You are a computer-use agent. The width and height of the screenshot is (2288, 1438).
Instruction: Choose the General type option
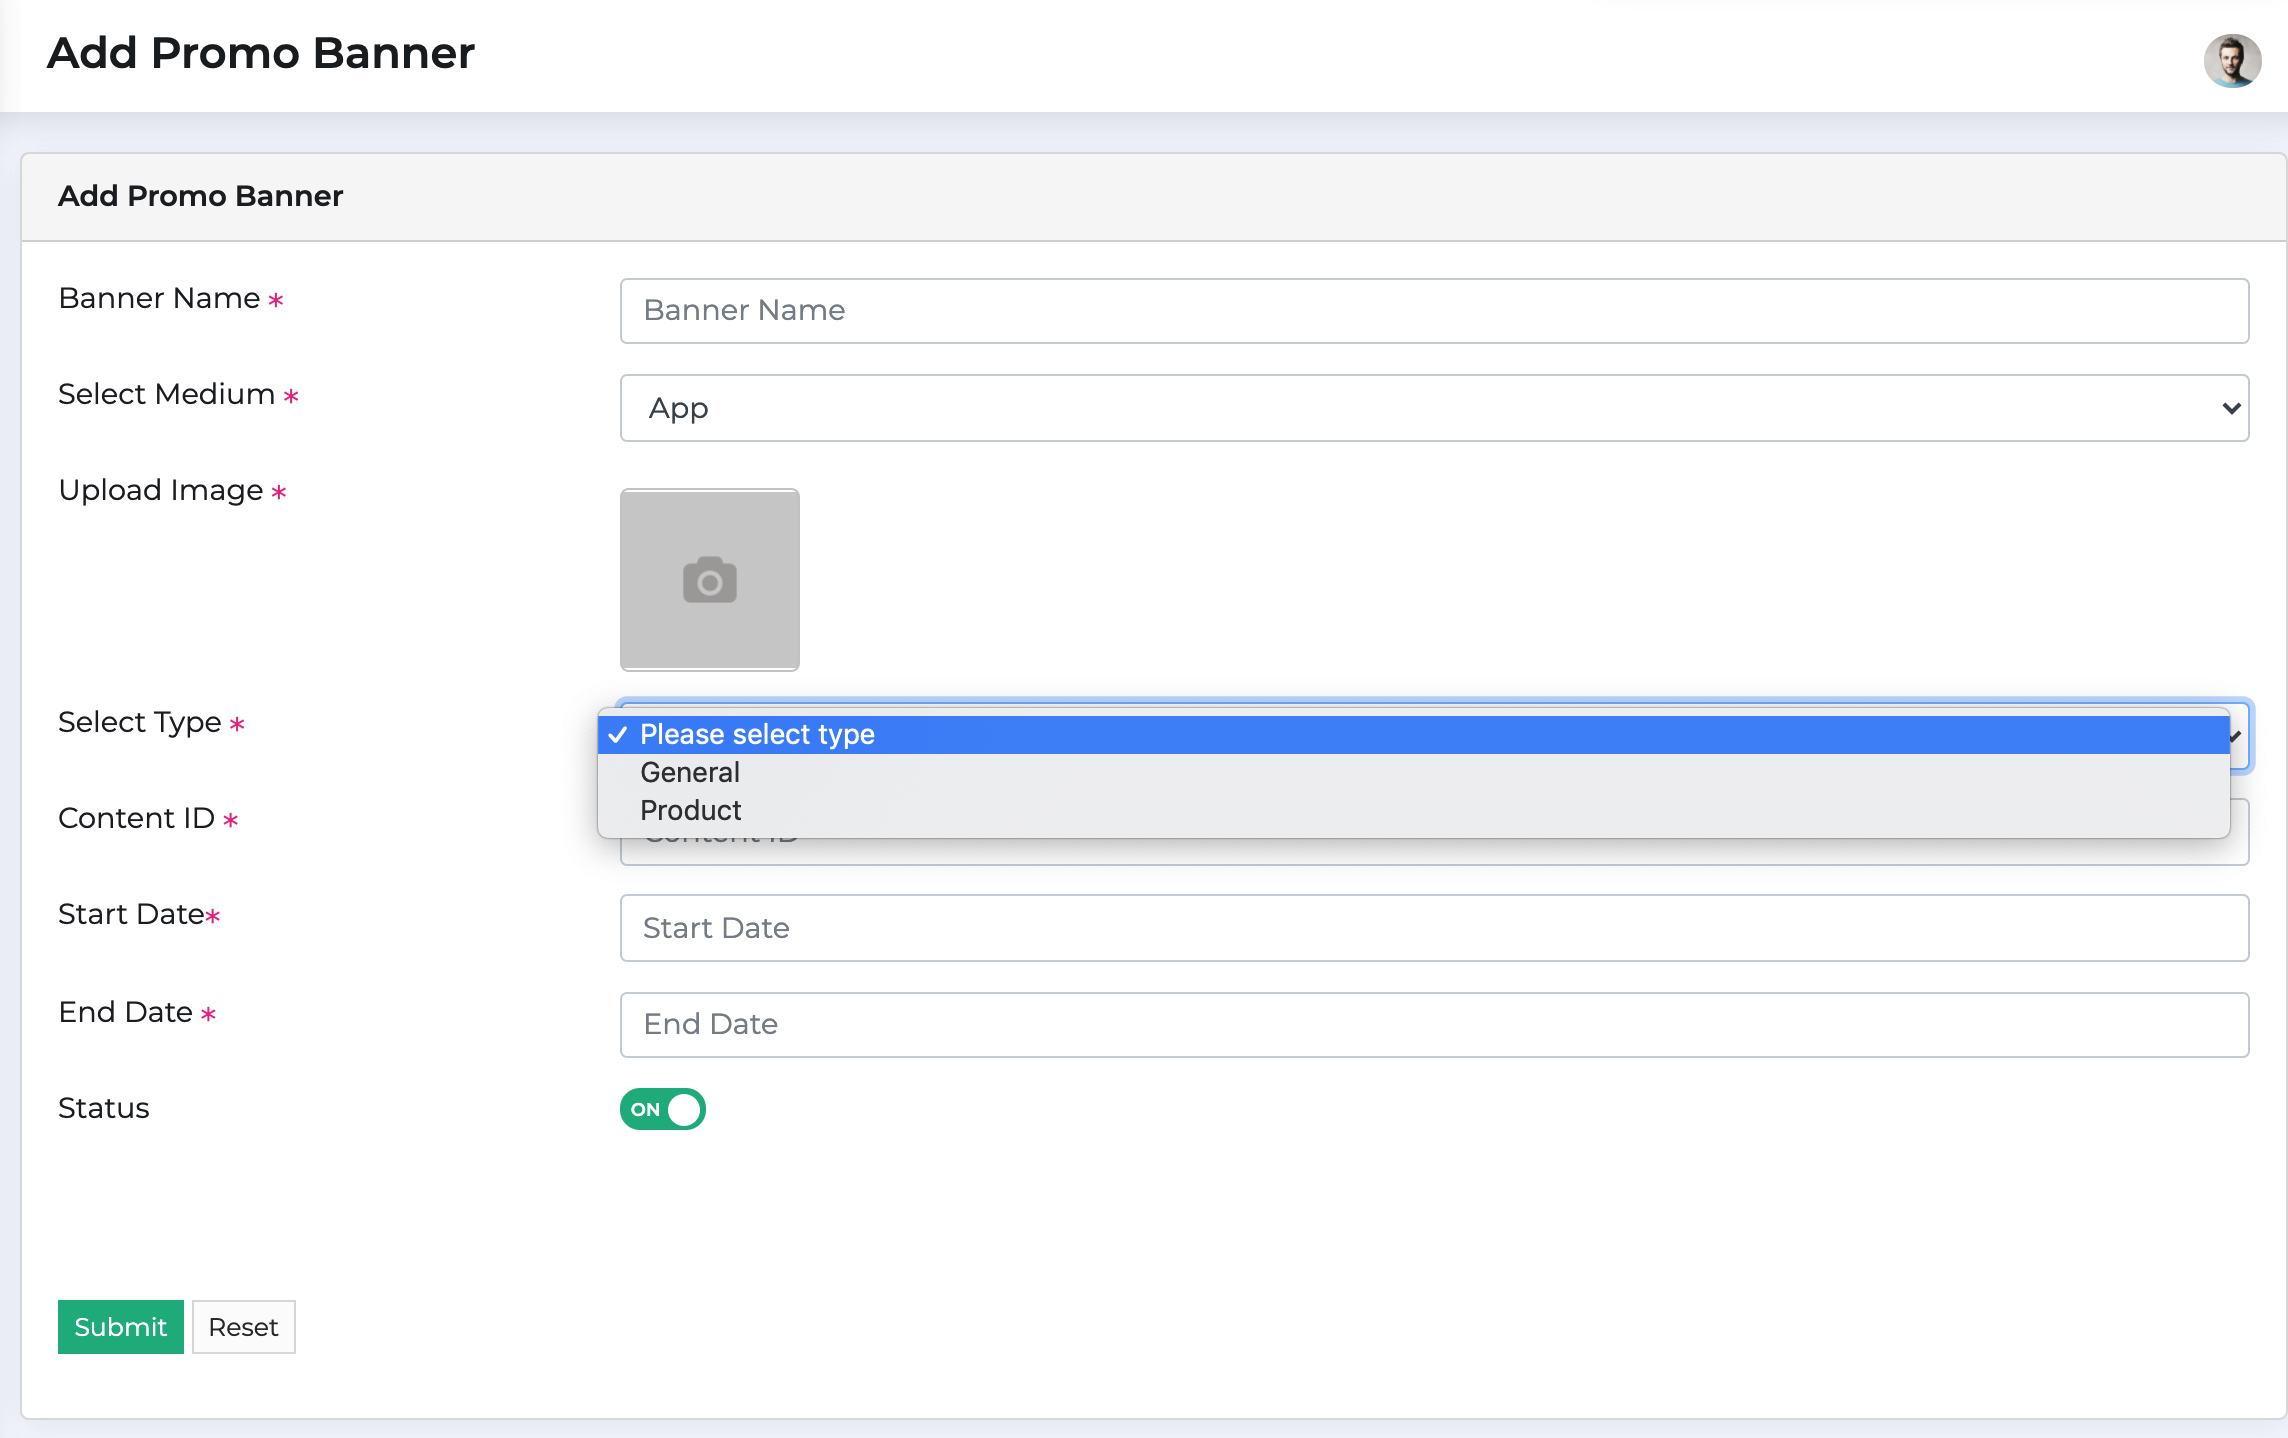[1413, 773]
